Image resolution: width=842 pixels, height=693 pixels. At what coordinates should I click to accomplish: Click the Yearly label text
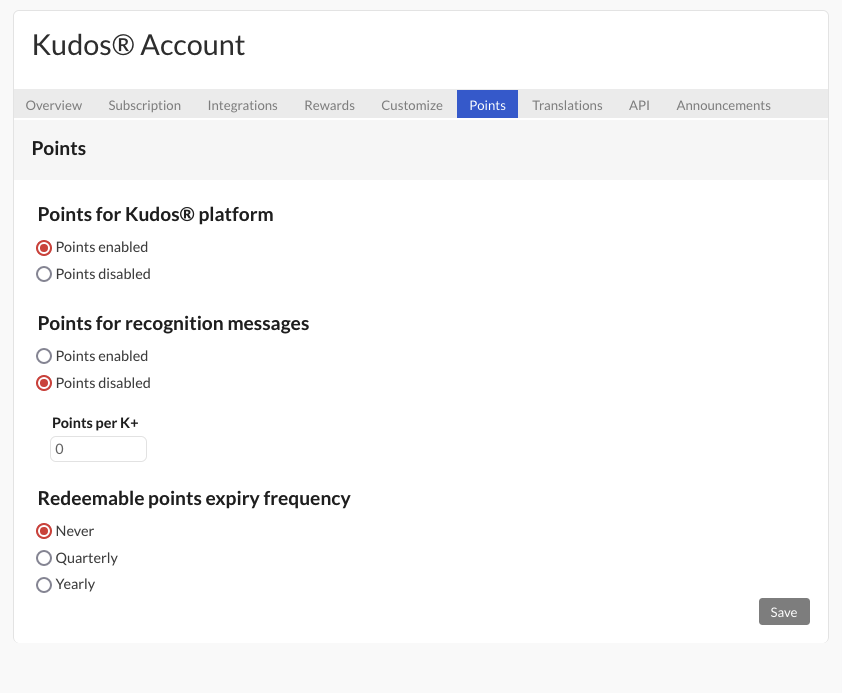75,585
